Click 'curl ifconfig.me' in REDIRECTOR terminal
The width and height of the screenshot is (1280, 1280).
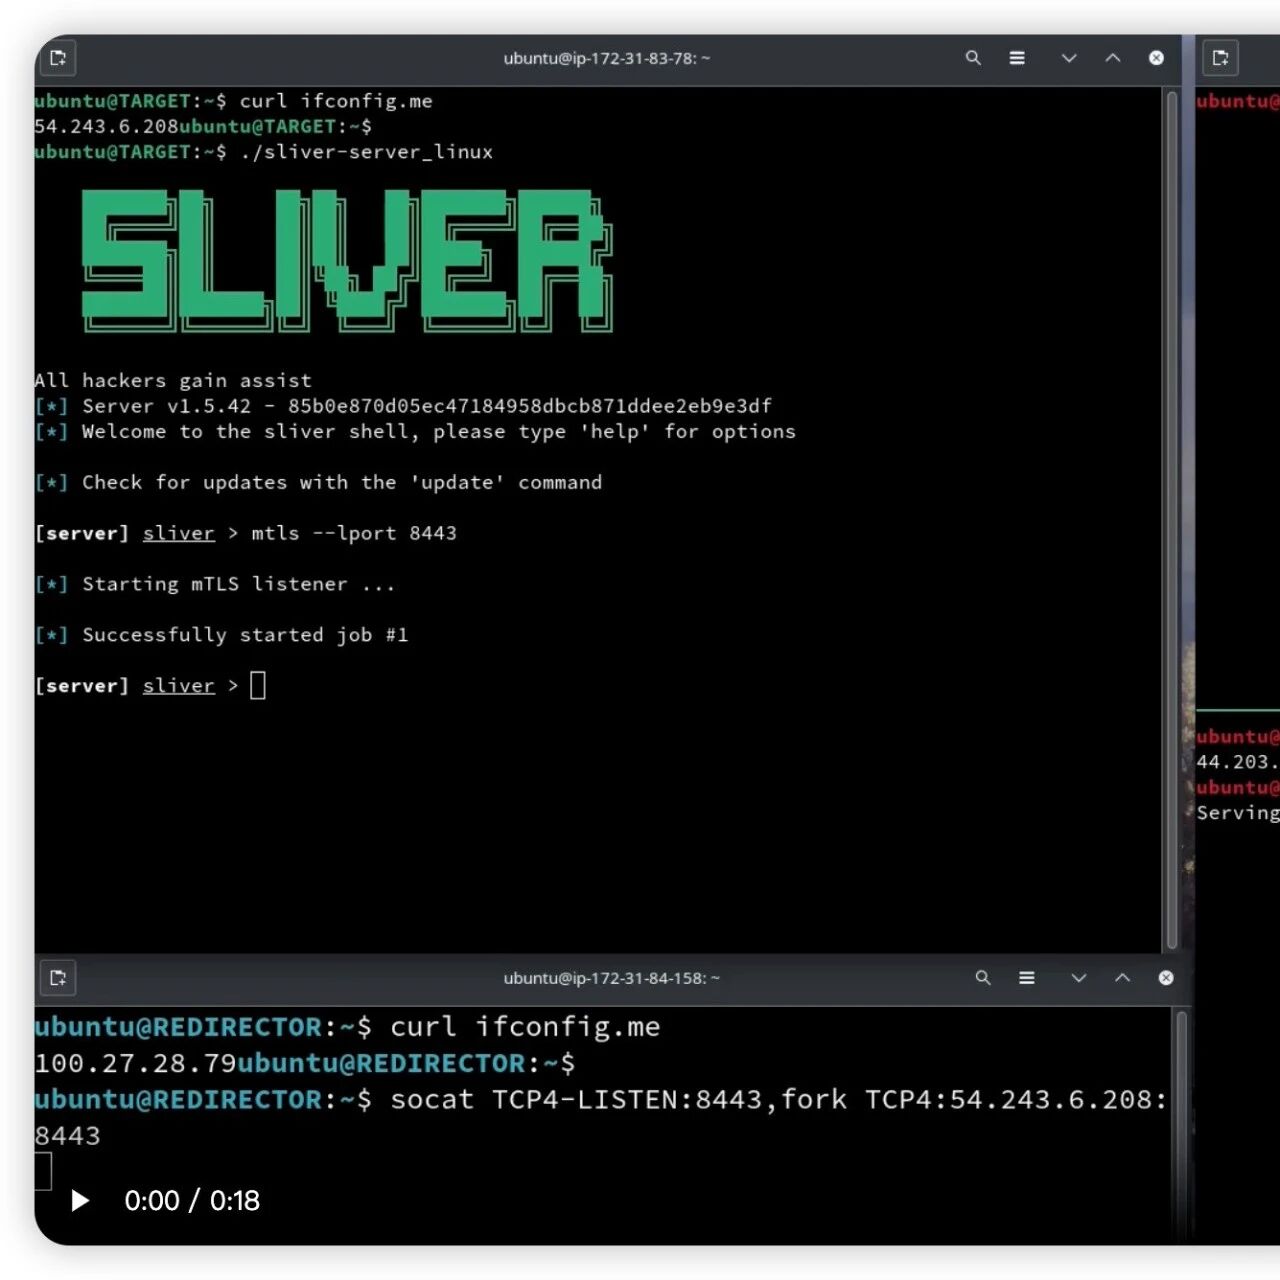(x=525, y=1027)
